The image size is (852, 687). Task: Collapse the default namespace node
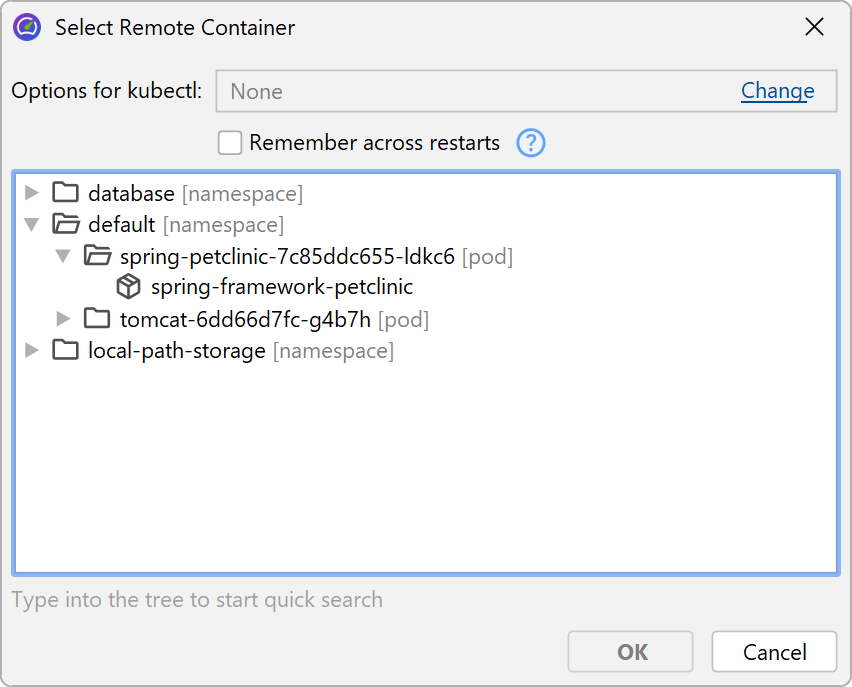(x=32, y=225)
